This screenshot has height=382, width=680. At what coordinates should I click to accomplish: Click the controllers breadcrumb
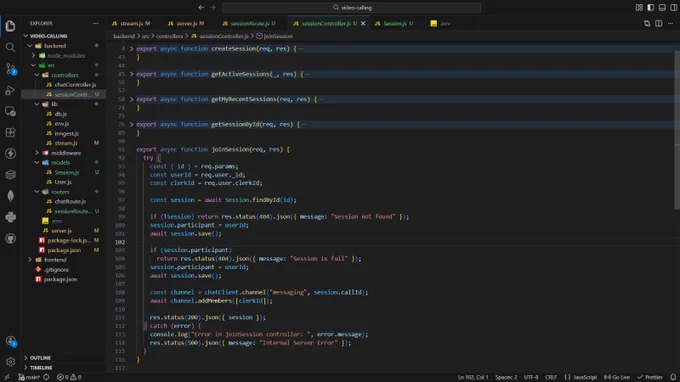tap(170, 36)
